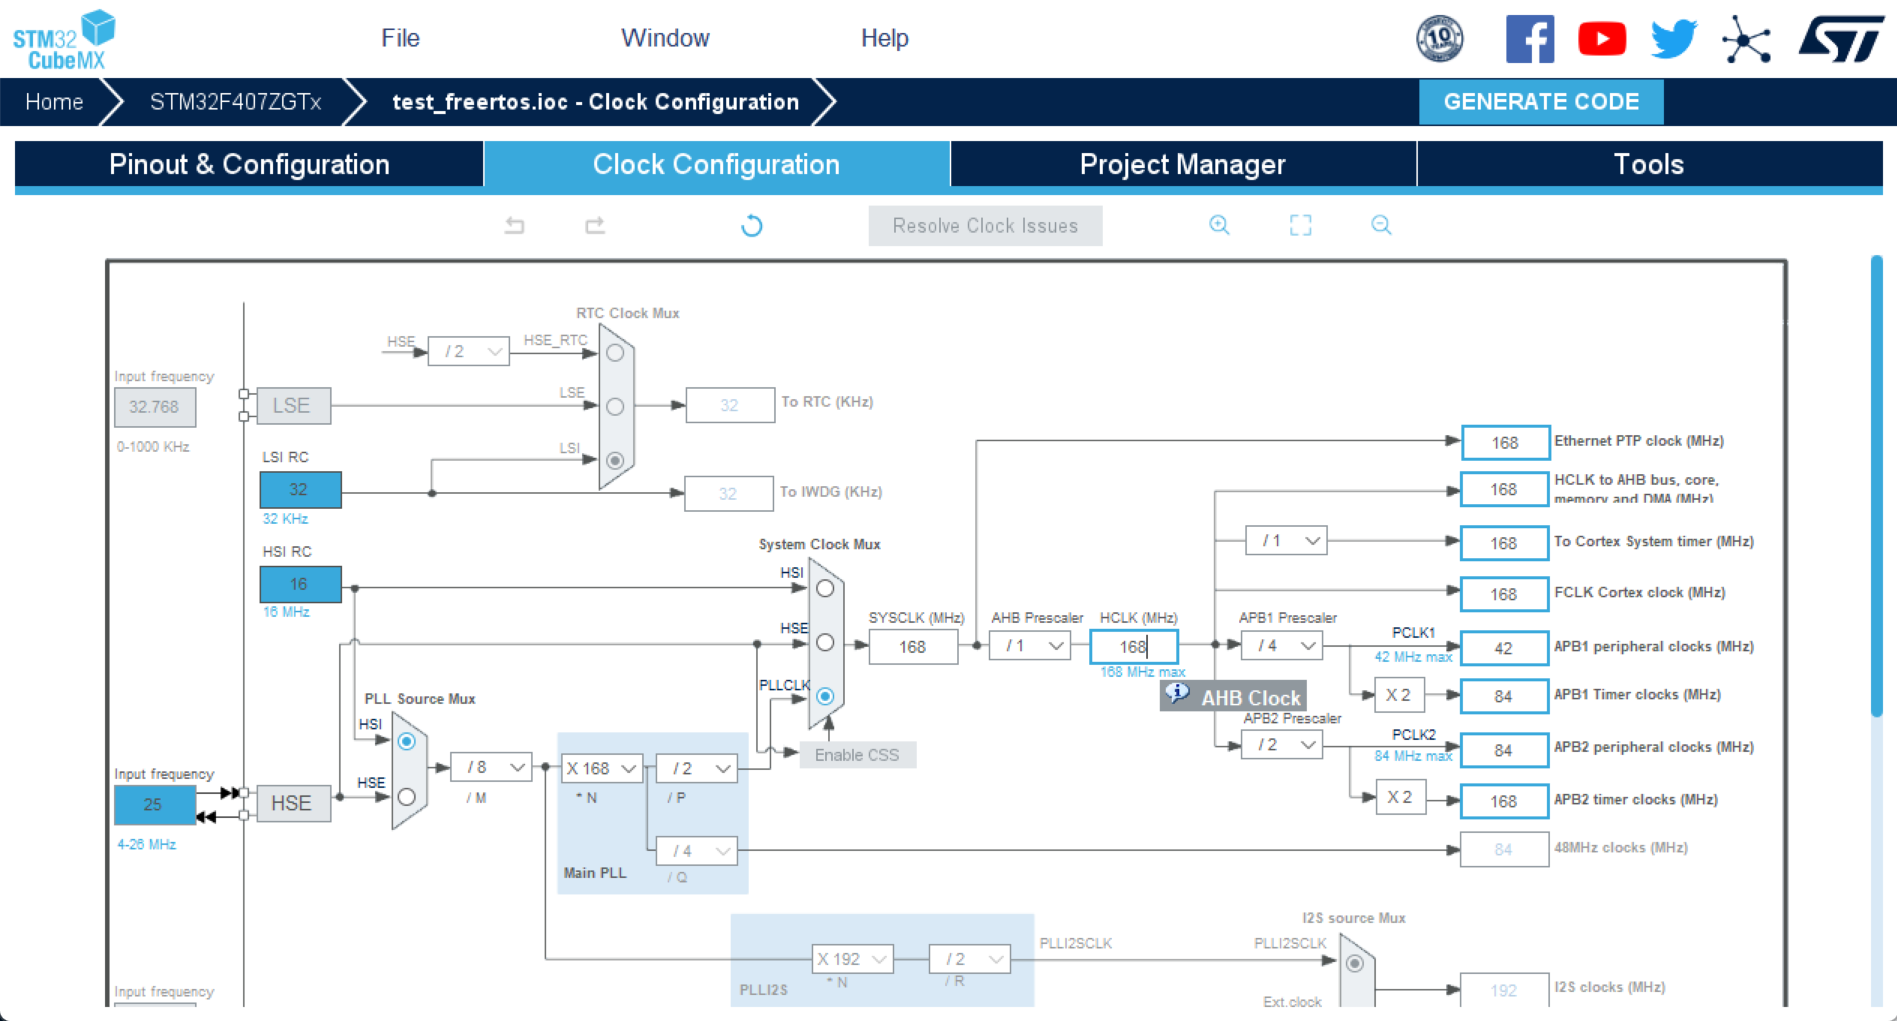The width and height of the screenshot is (1897, 1021).
Task: Switch to Clock Configuration tab
Action: click(716, 164)
